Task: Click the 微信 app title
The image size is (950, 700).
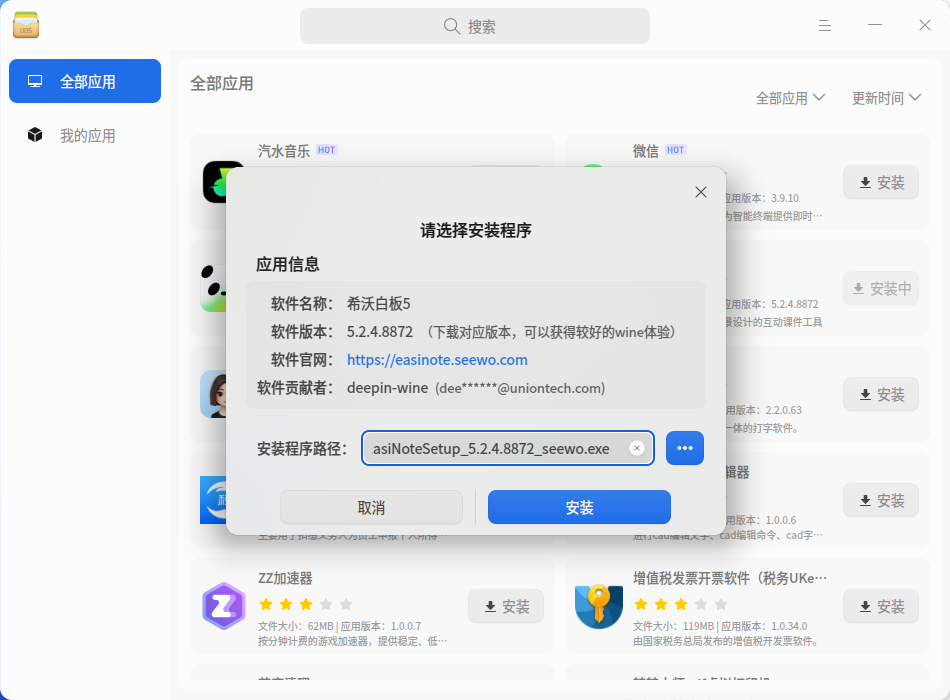Action: (646, 151)
